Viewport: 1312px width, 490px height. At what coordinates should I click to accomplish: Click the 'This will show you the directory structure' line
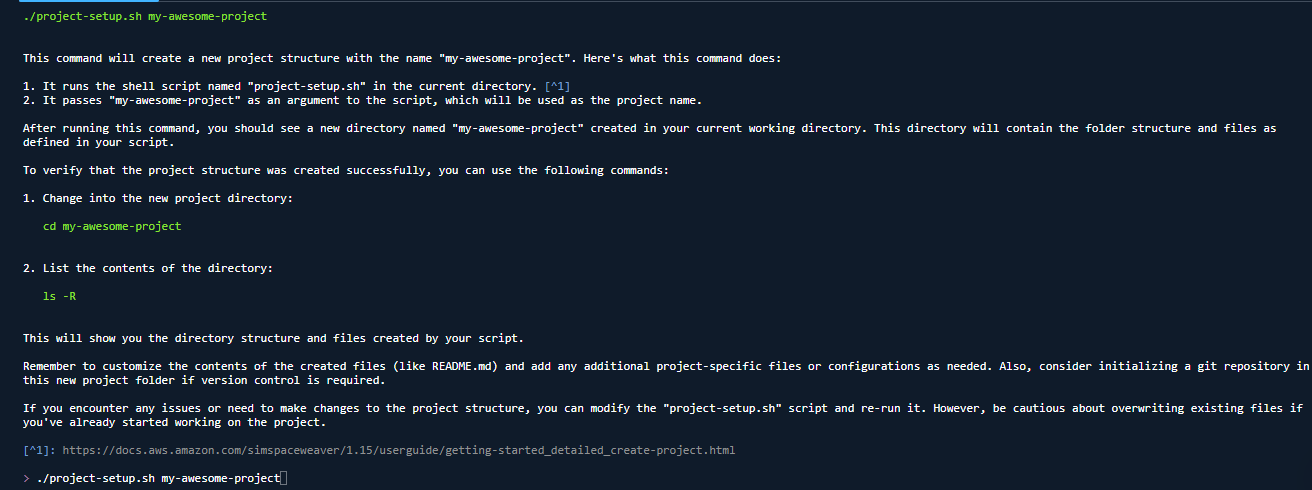coord(273,338)
